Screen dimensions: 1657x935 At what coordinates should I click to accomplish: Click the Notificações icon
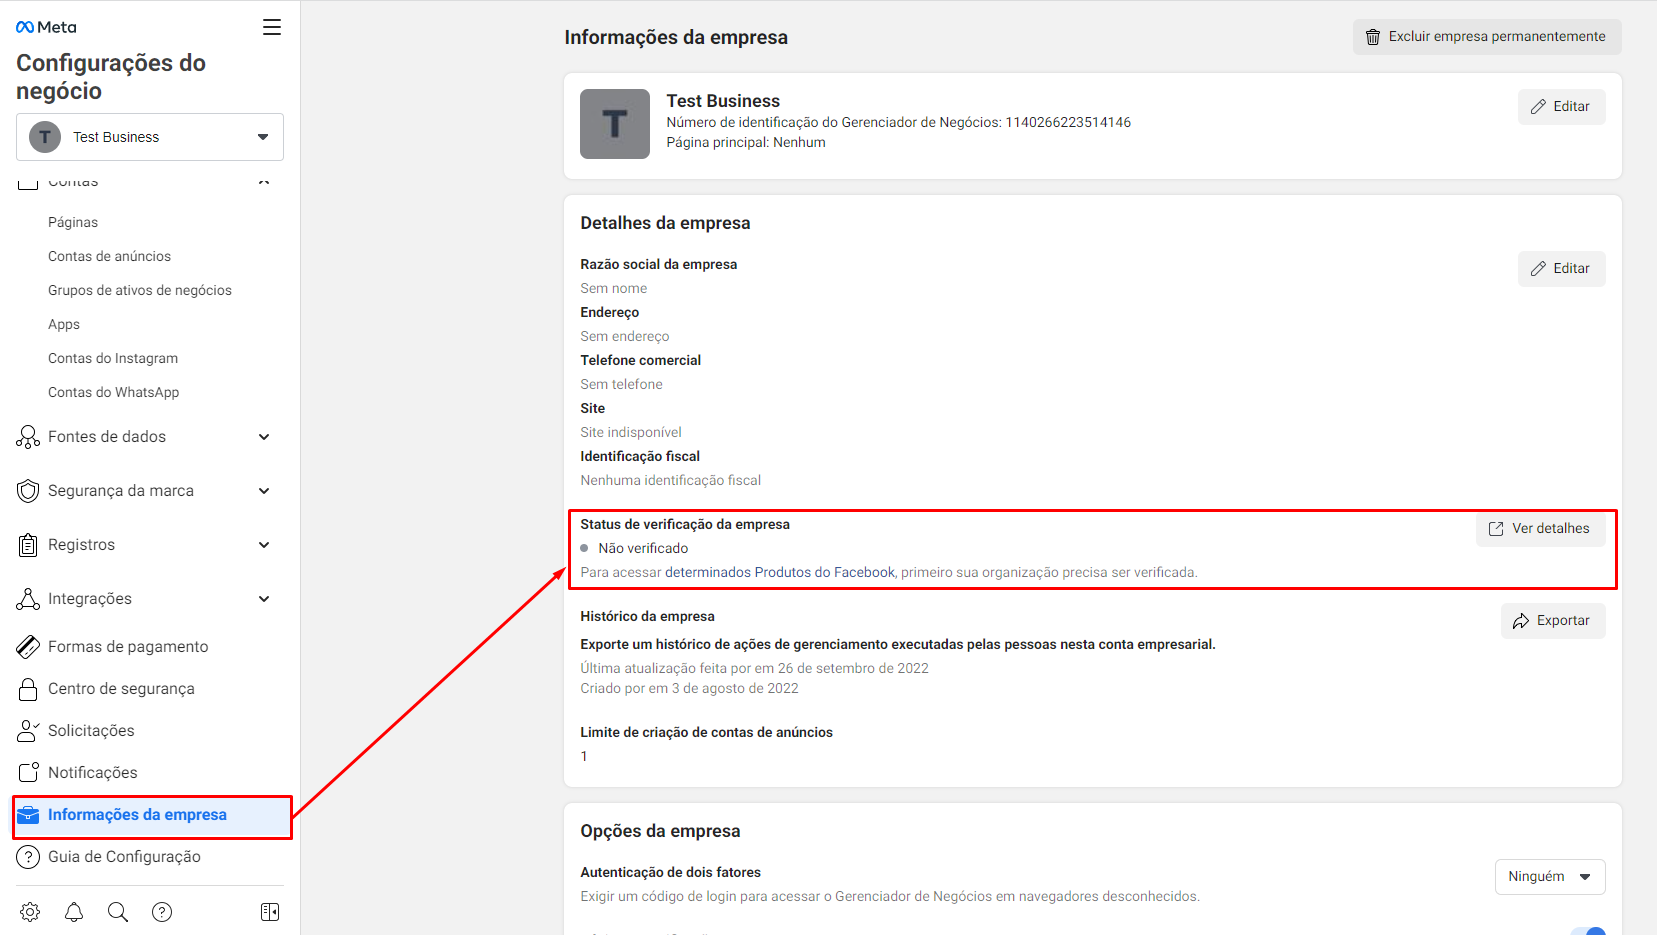point(28,773)
